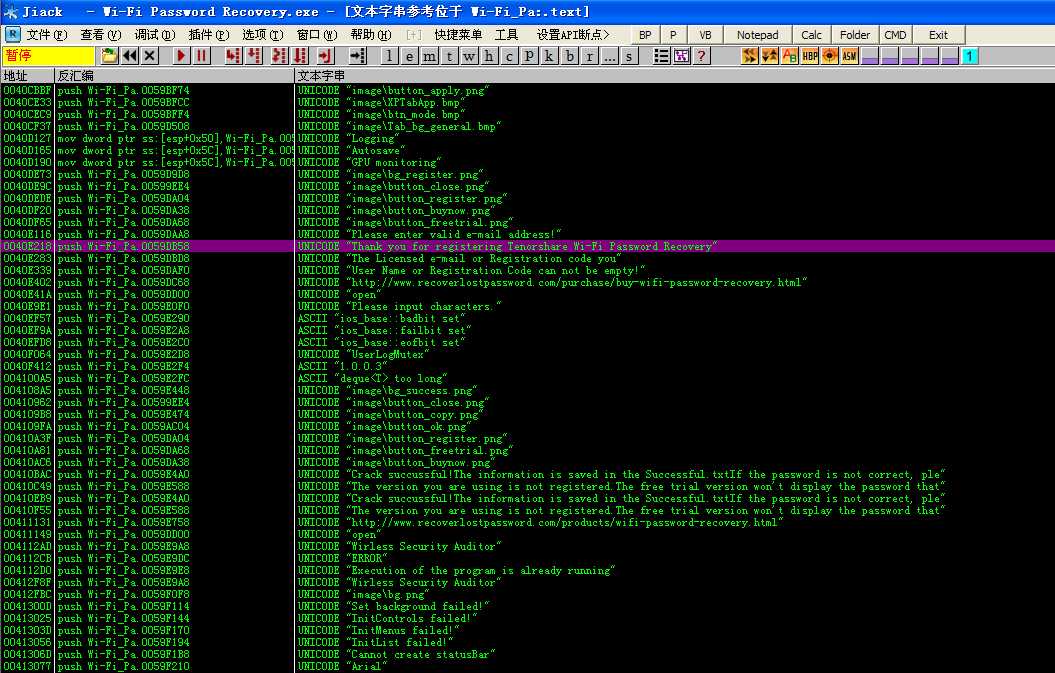1055x673 pixels.
Task: Open Windows list via 'w' button
Action: (469, 56)
